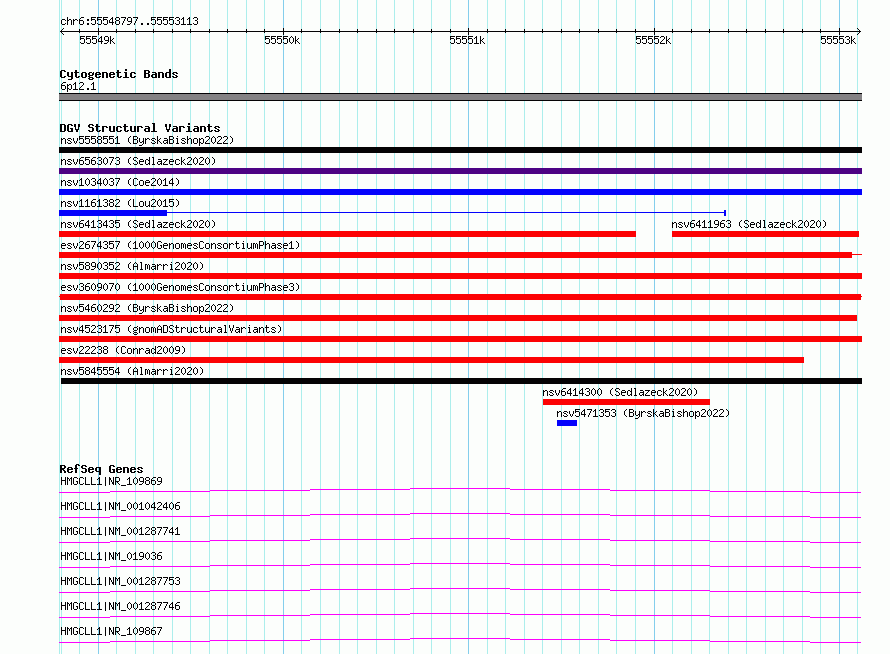Select the nsv4523175 (gnomADStructuralVariants) label
Viewport: 890px width, 654px height.
pyautogui.click(x=171, y=329)
